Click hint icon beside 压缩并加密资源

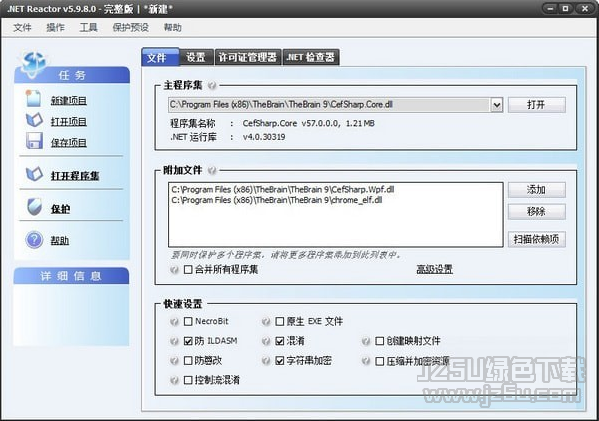(366, 361)
